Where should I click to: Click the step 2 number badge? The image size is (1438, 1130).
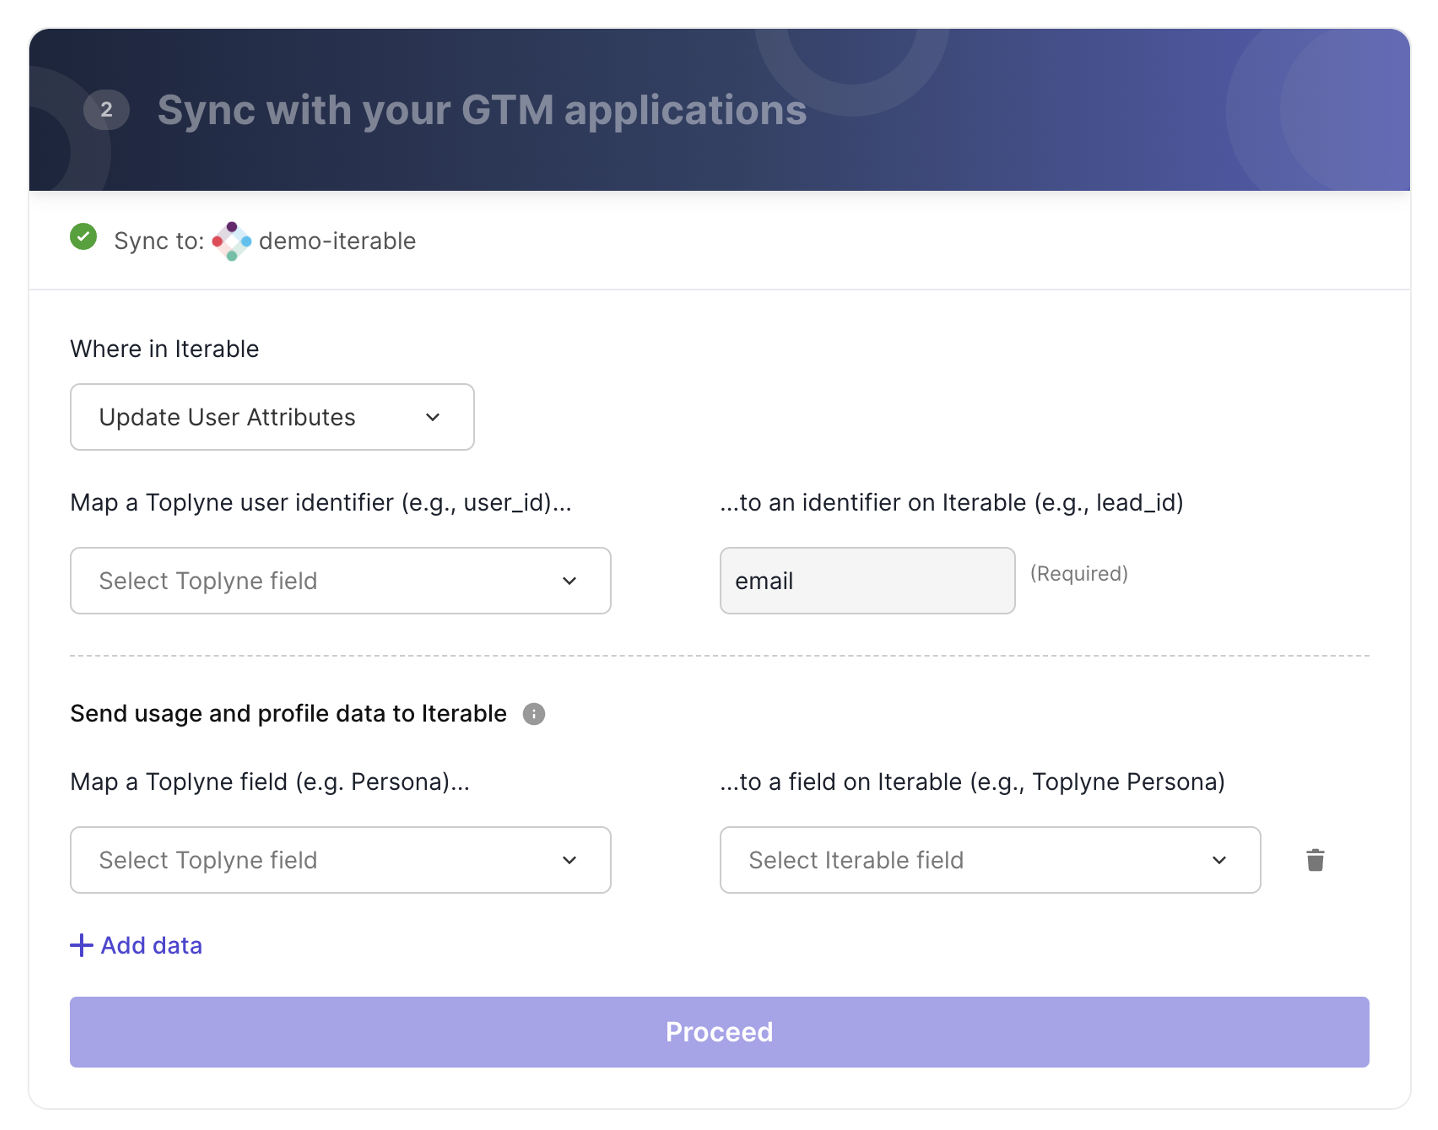tap(106, 110)
